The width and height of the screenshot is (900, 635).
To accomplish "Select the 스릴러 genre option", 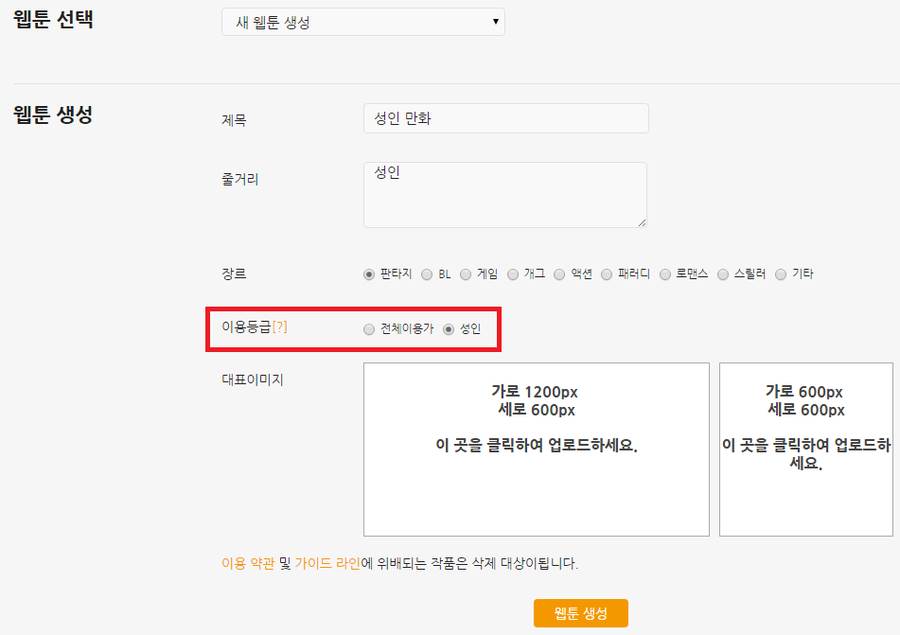I will tap(723, 274).
